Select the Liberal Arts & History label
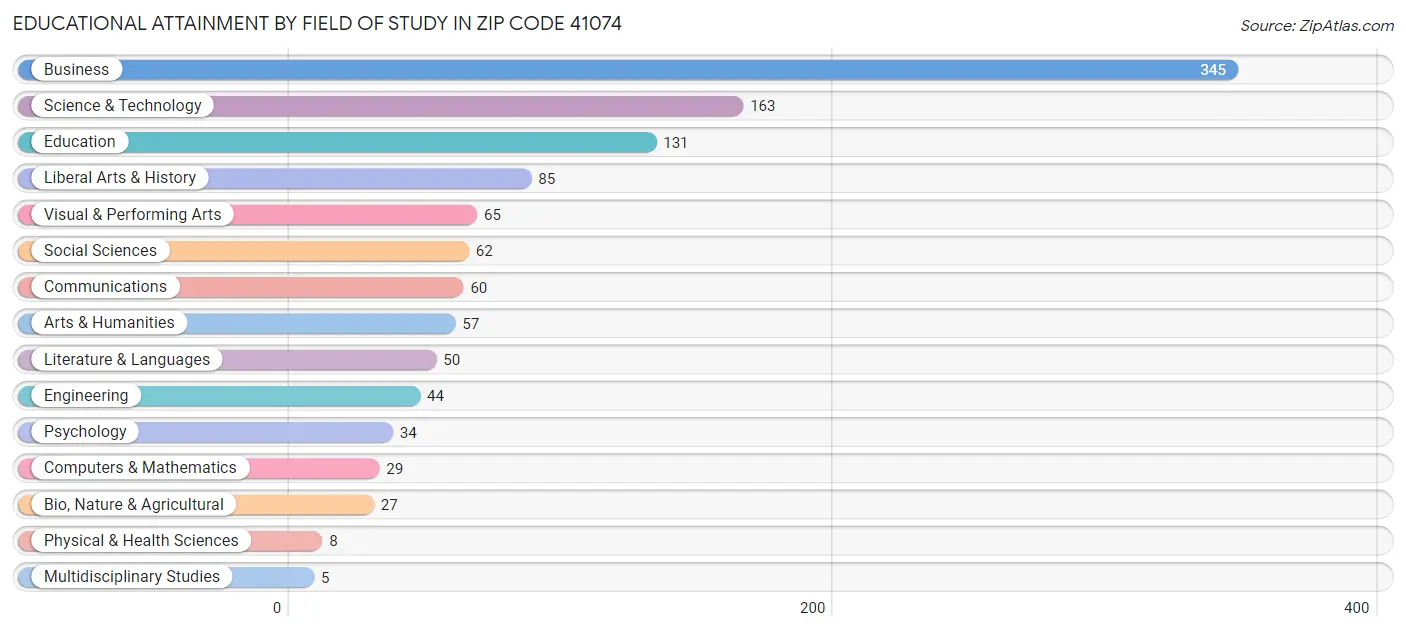Viewport: 1406px width, 632px height. tap(120, 178)
